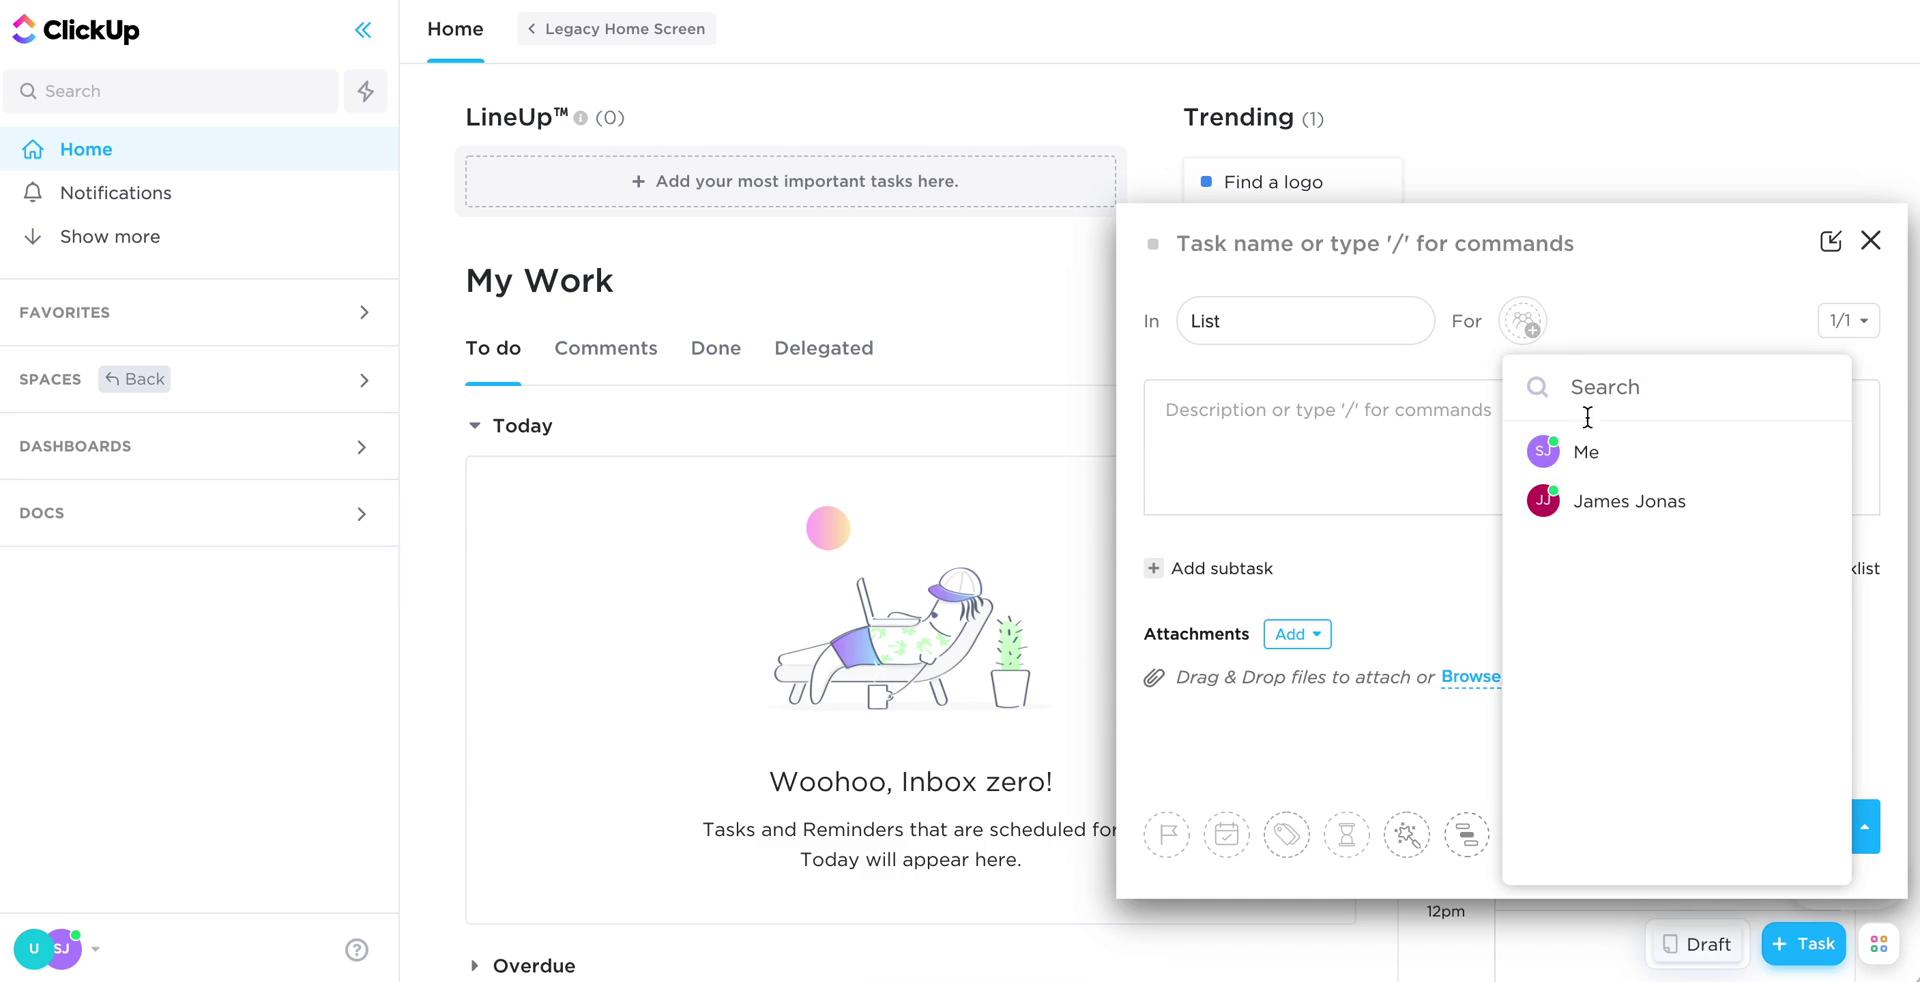Image resolution: width=1920 pixels, height=982 pixels.
Task: Expand the task to full view
Action: click(1831, 241)
